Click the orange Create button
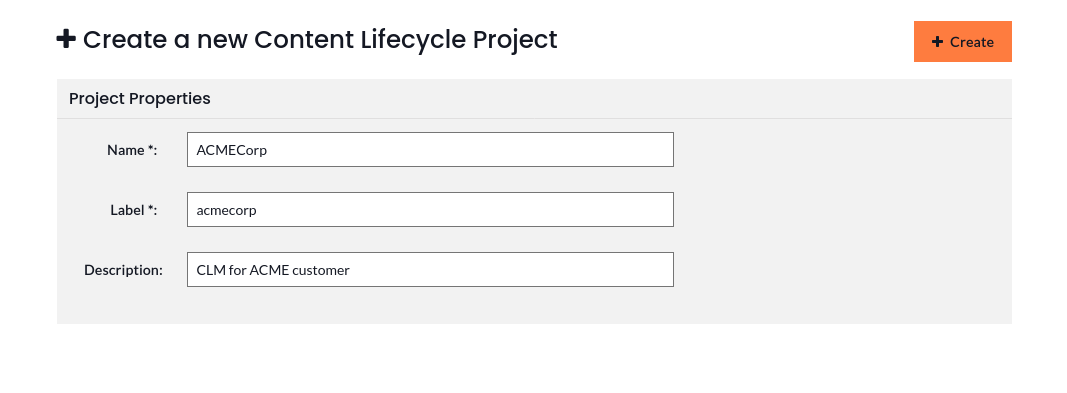This screenshot has height=393, width=1067. tap(962, 41)
